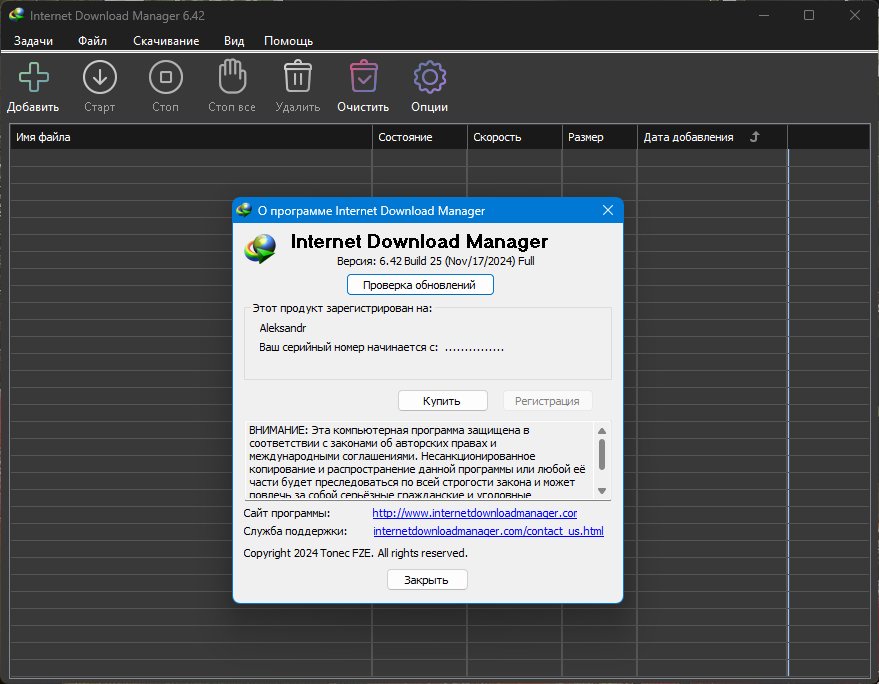The image size is (879, 684).
Task: Open the Скачивание menu
Action: [166, 41]
